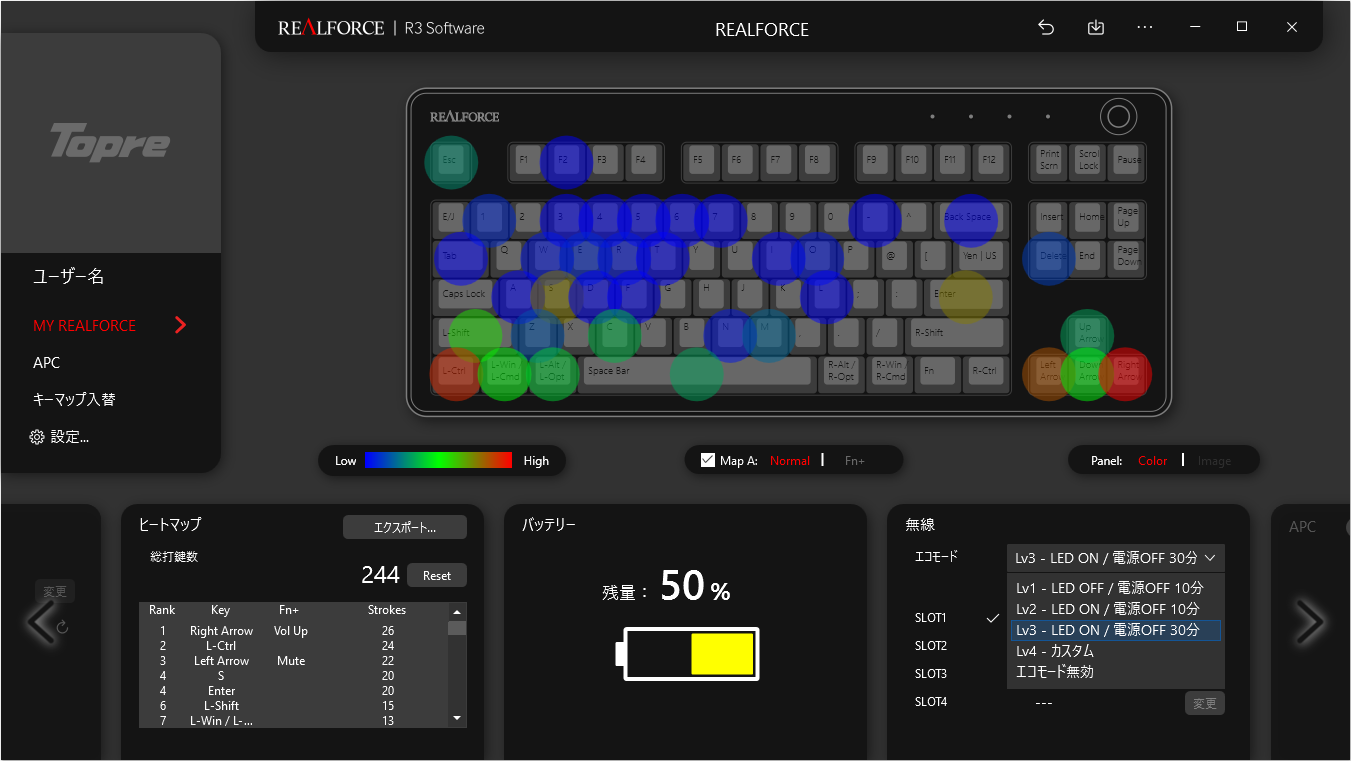Click the undo arrow icon in title bar
The height and width of the screenshot is (761, 1351).
[1046, 27]
